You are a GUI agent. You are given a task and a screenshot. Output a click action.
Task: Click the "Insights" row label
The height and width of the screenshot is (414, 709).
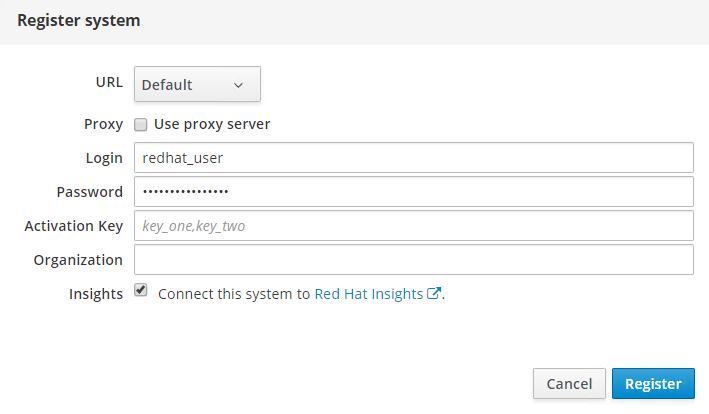(x=96, y=294)
